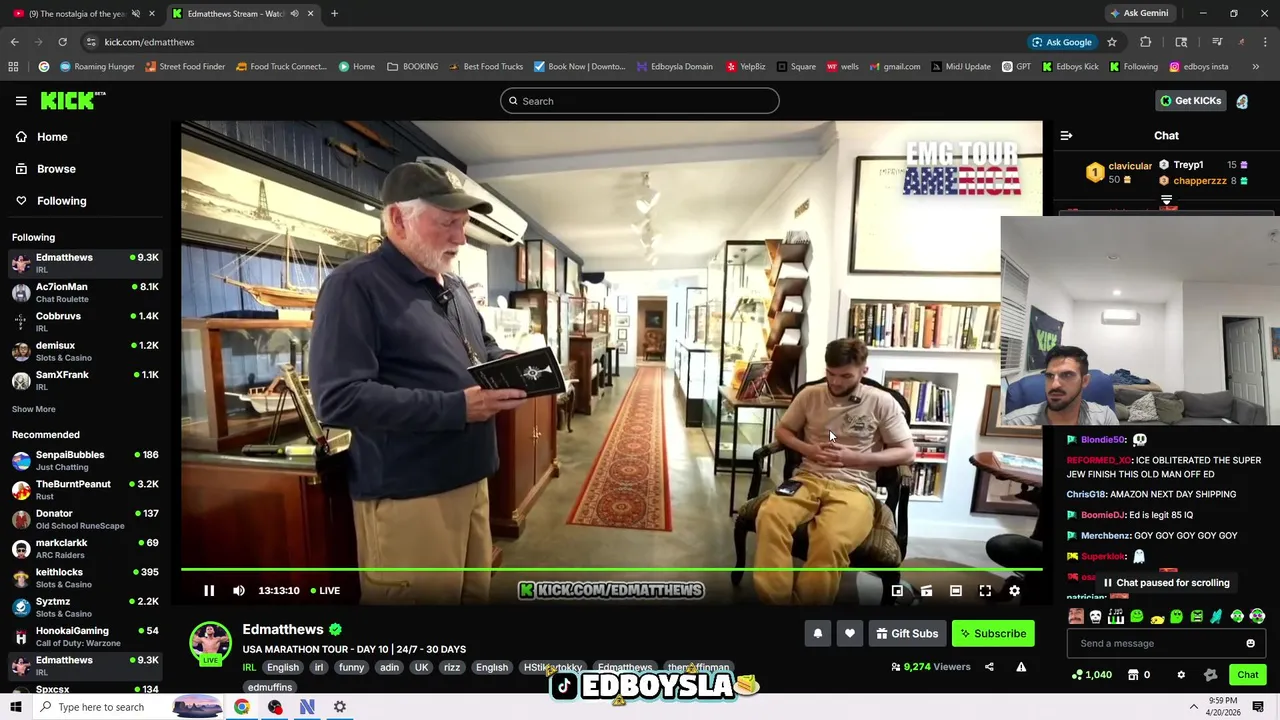Focus the Kick search box
Image resolution: width=1280 pixels, height=720 pixels.
pos(640,101)
